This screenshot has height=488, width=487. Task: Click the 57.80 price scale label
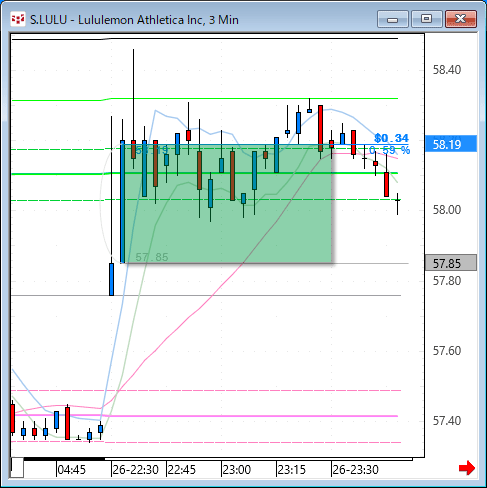coord(447,281)
